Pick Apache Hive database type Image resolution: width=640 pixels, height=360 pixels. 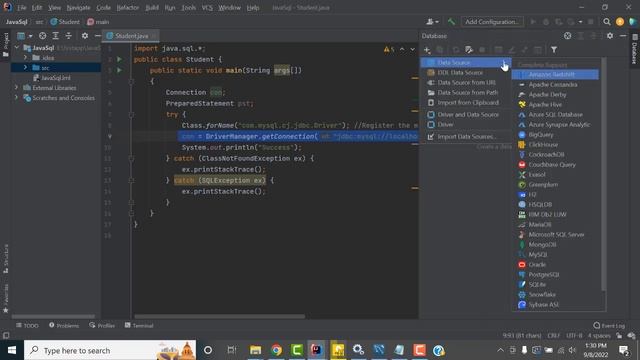[x=555, y=104]
